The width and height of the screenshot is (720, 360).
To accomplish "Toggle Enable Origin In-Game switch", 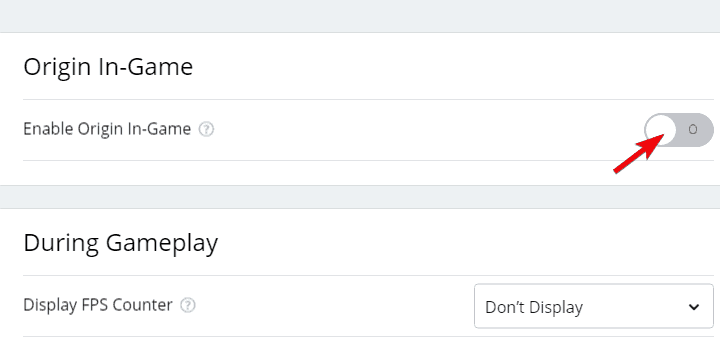I will 679,129.
